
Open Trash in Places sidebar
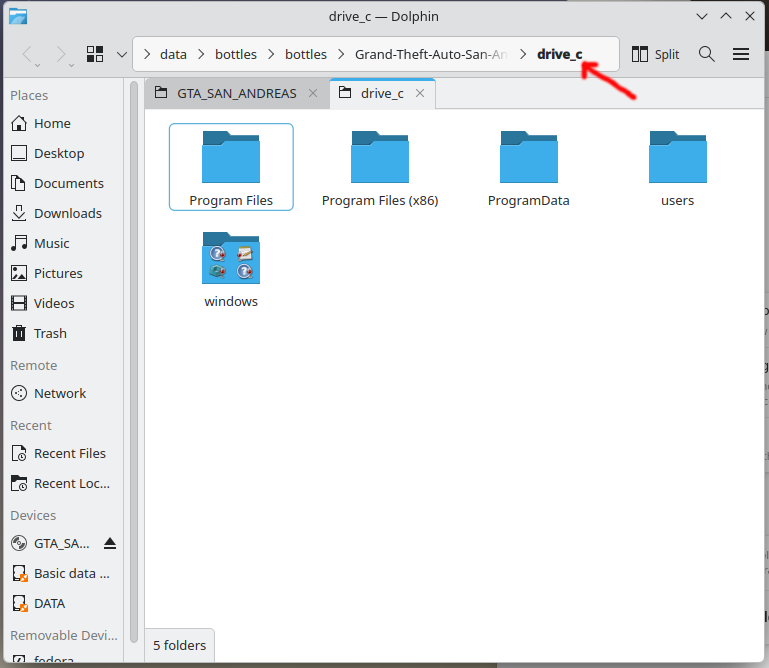pyautogui.click(x=64, y=334)
